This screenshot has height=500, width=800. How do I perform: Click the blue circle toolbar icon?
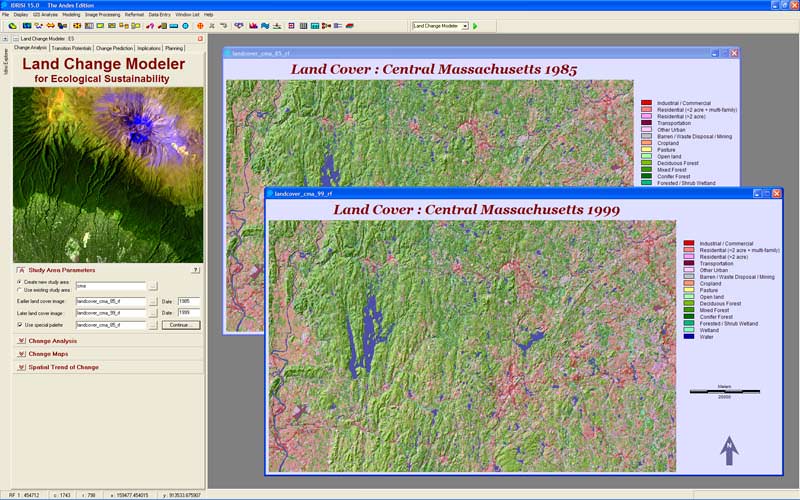click(x=186, y=26)
